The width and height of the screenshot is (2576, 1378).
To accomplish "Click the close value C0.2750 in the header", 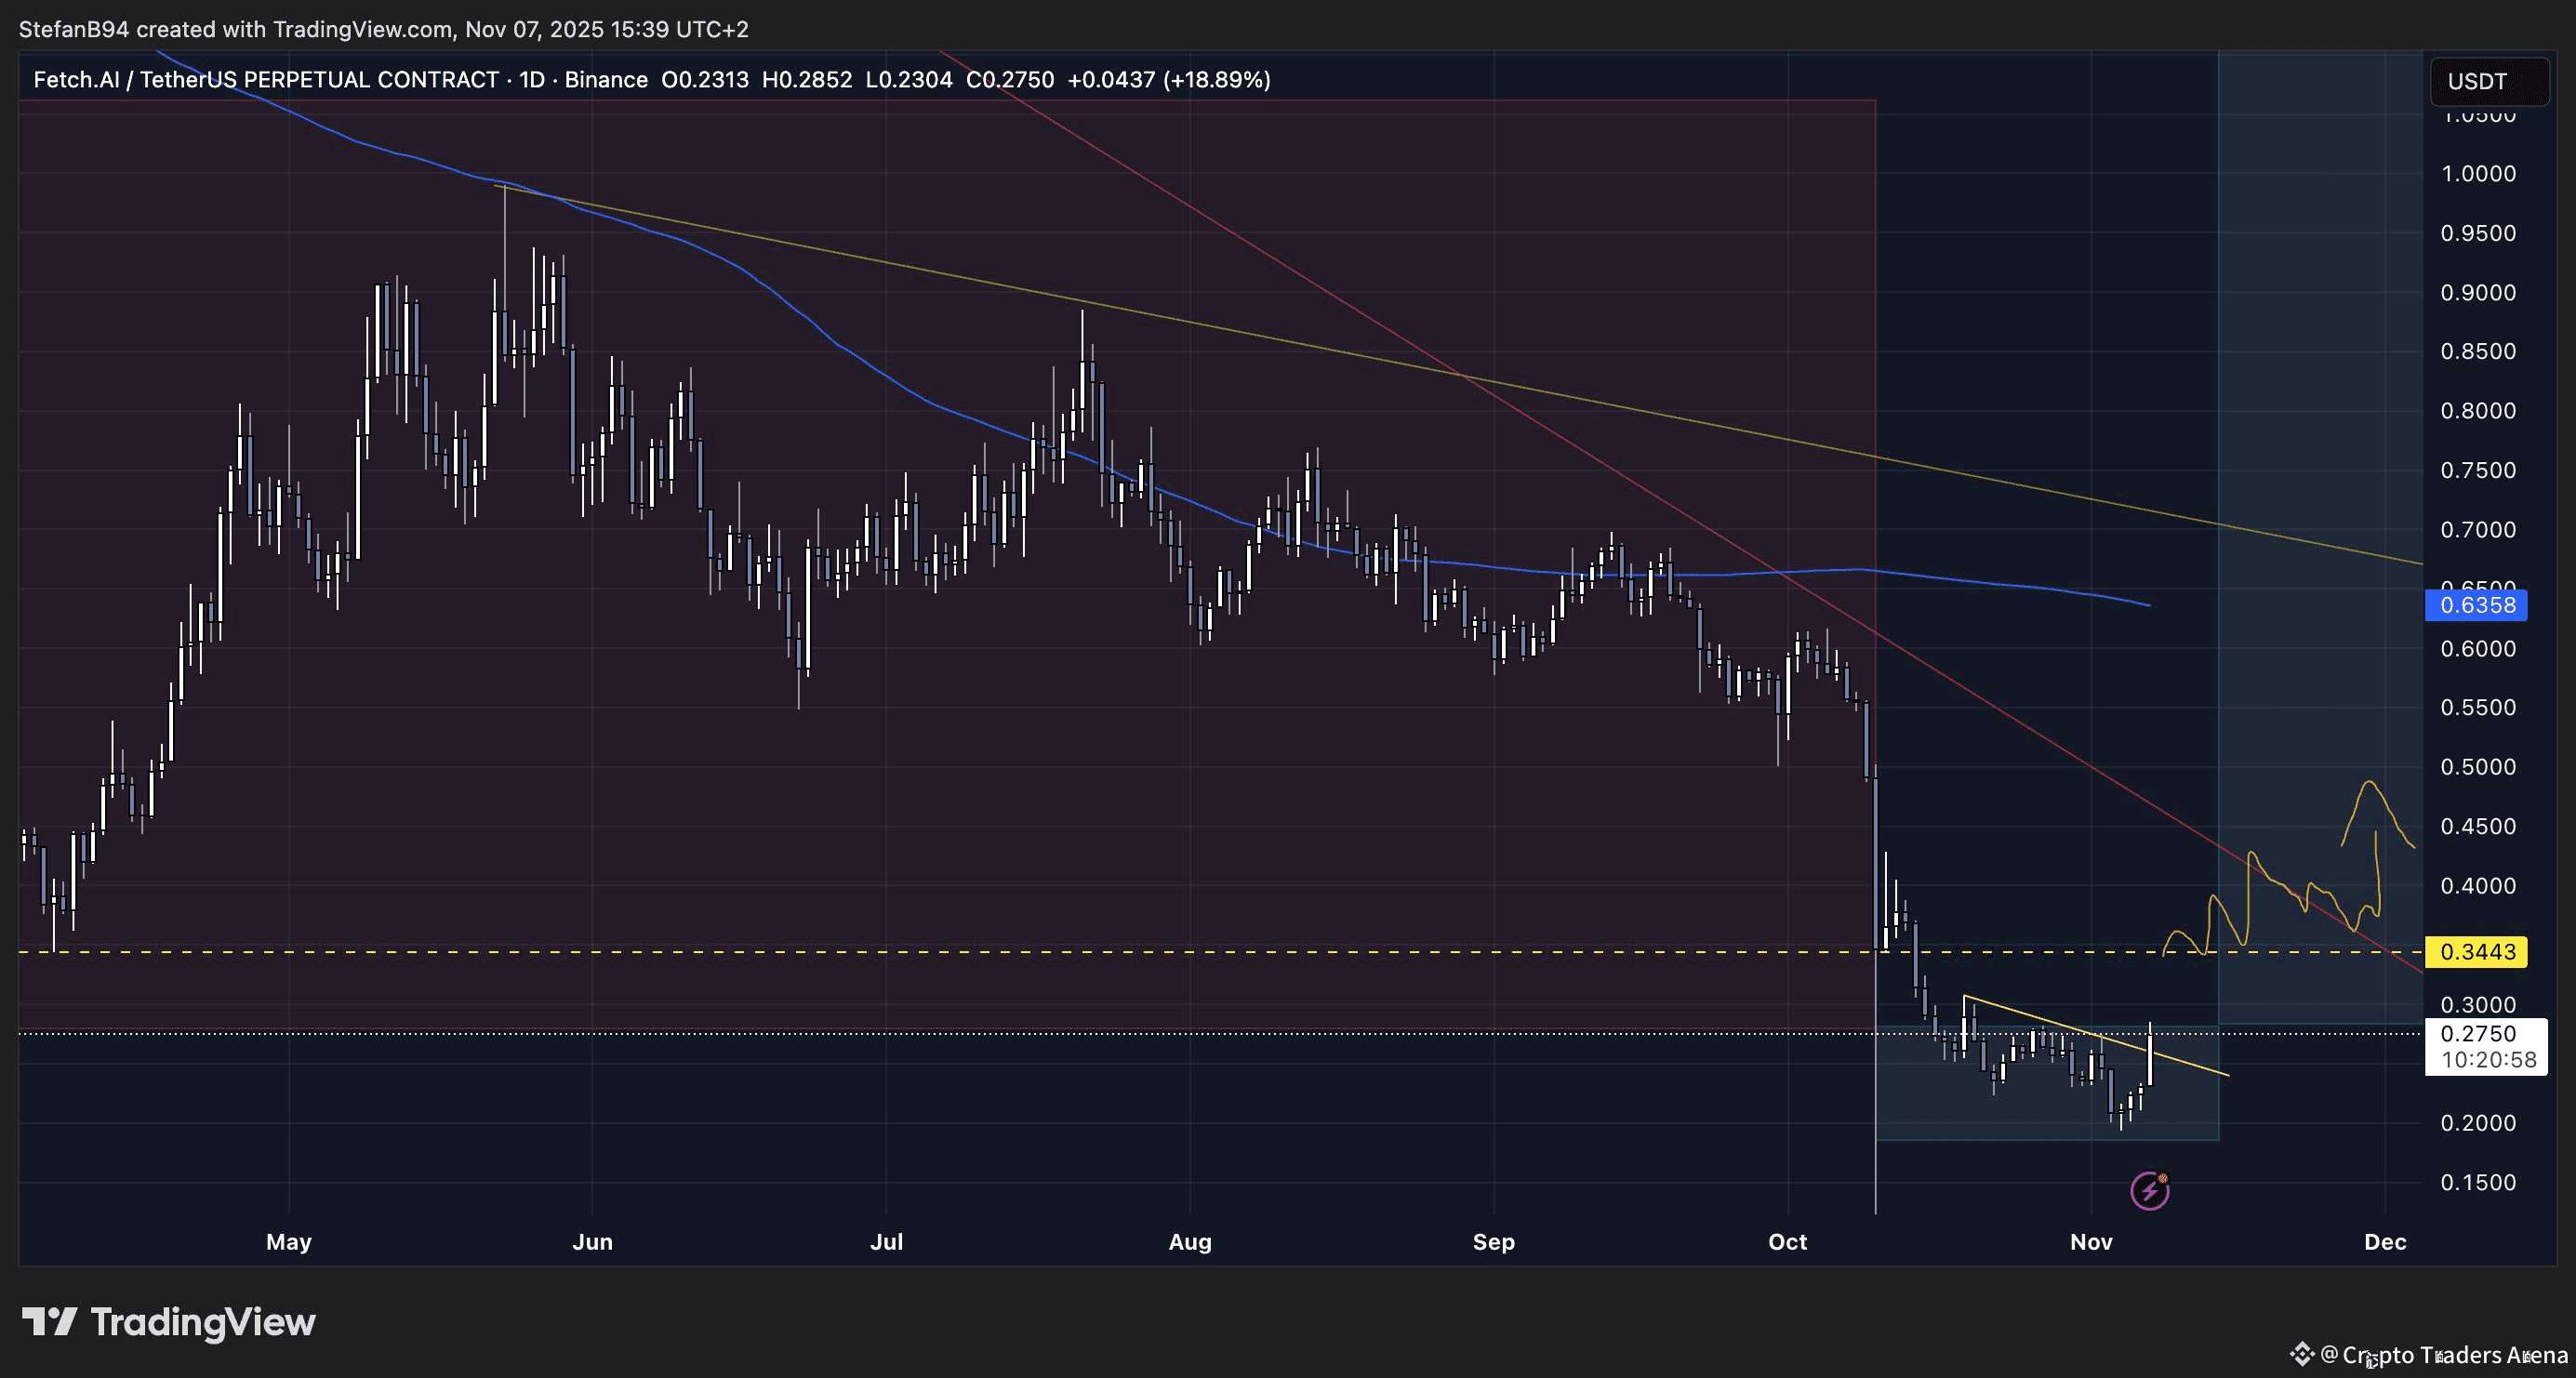I will [x=1010, y=80].
